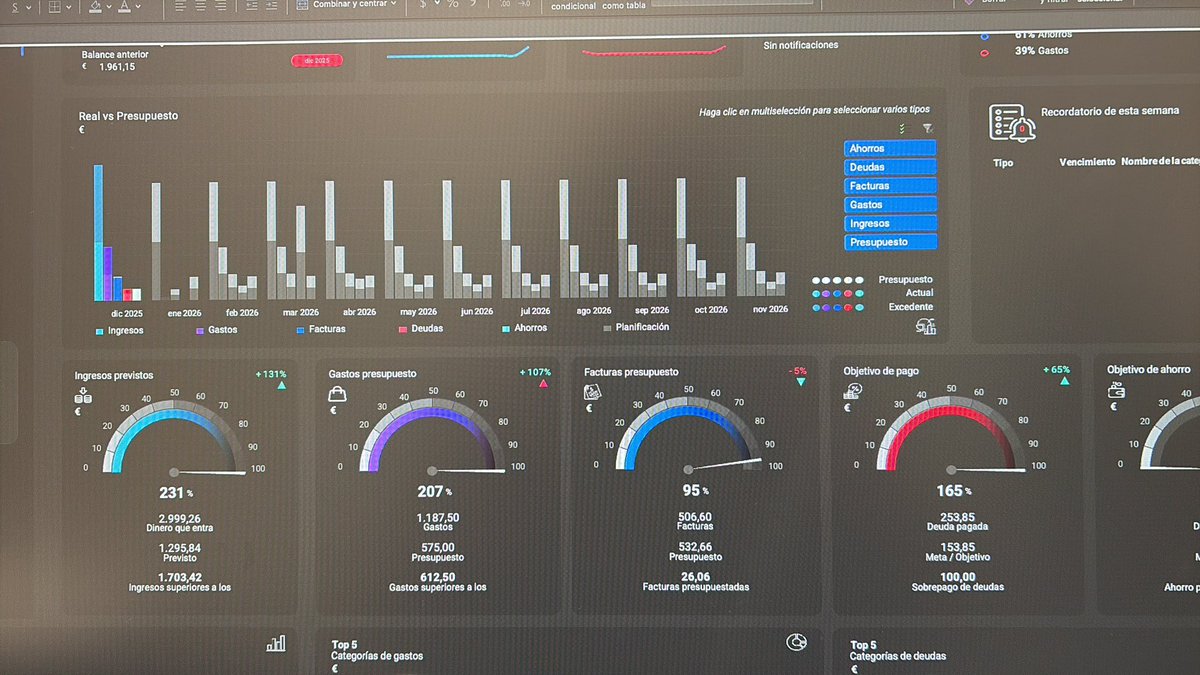The height and width of the screenshot is (675, 1200).
Task: Click the Real vs Presupuesto chart title
Action: coord(128,116)
